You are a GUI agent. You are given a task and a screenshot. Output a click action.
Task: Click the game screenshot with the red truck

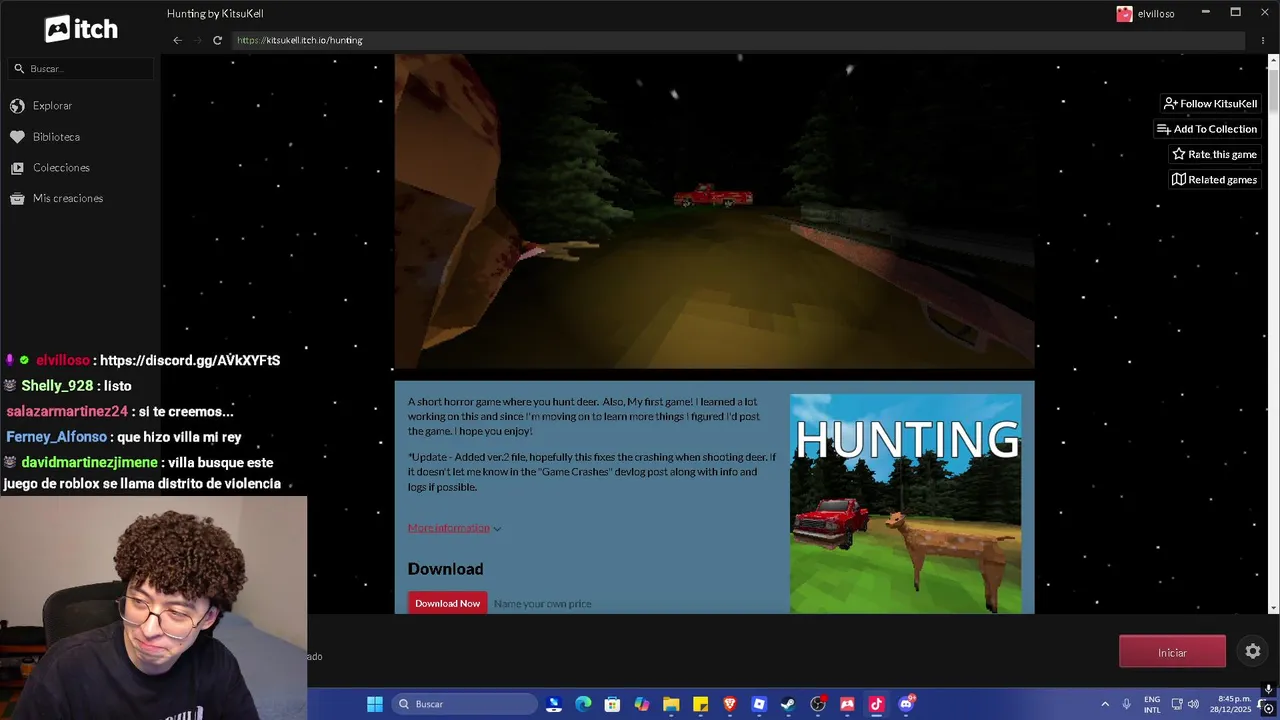tap(714, 212)
